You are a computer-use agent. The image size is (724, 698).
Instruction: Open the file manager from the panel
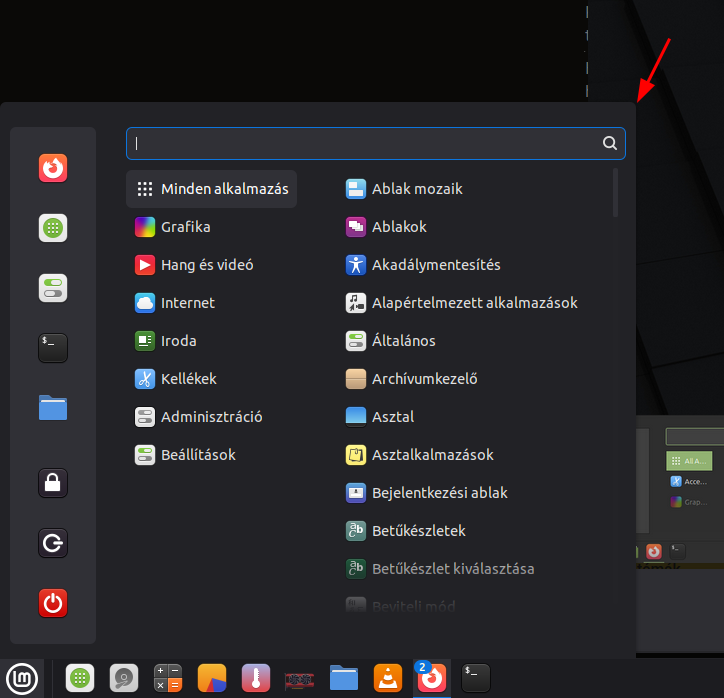(x=344, y=678)
